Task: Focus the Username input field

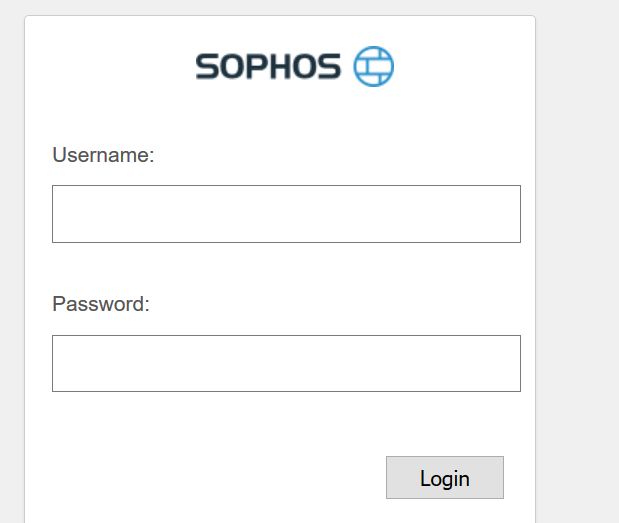Action: [286, 214]
